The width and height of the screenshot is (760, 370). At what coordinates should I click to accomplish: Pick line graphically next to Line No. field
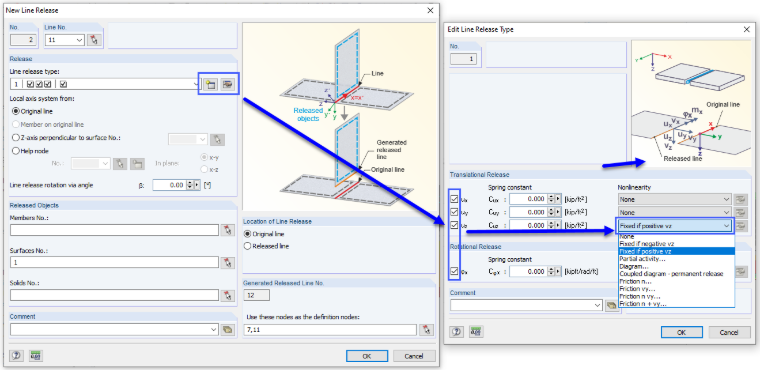pyautogui.click(x=94, y=40)
